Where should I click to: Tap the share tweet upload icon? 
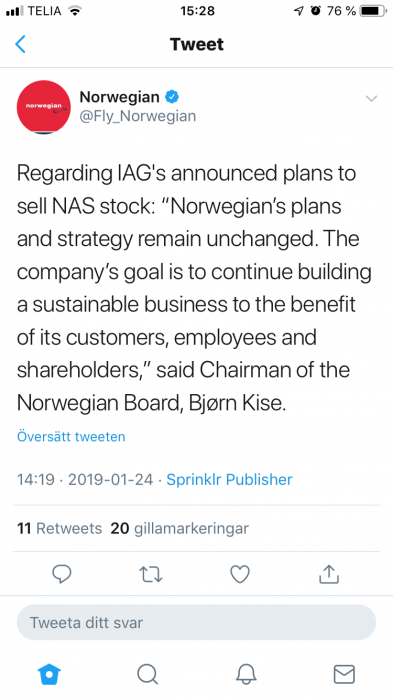click(x=329, y=574)
